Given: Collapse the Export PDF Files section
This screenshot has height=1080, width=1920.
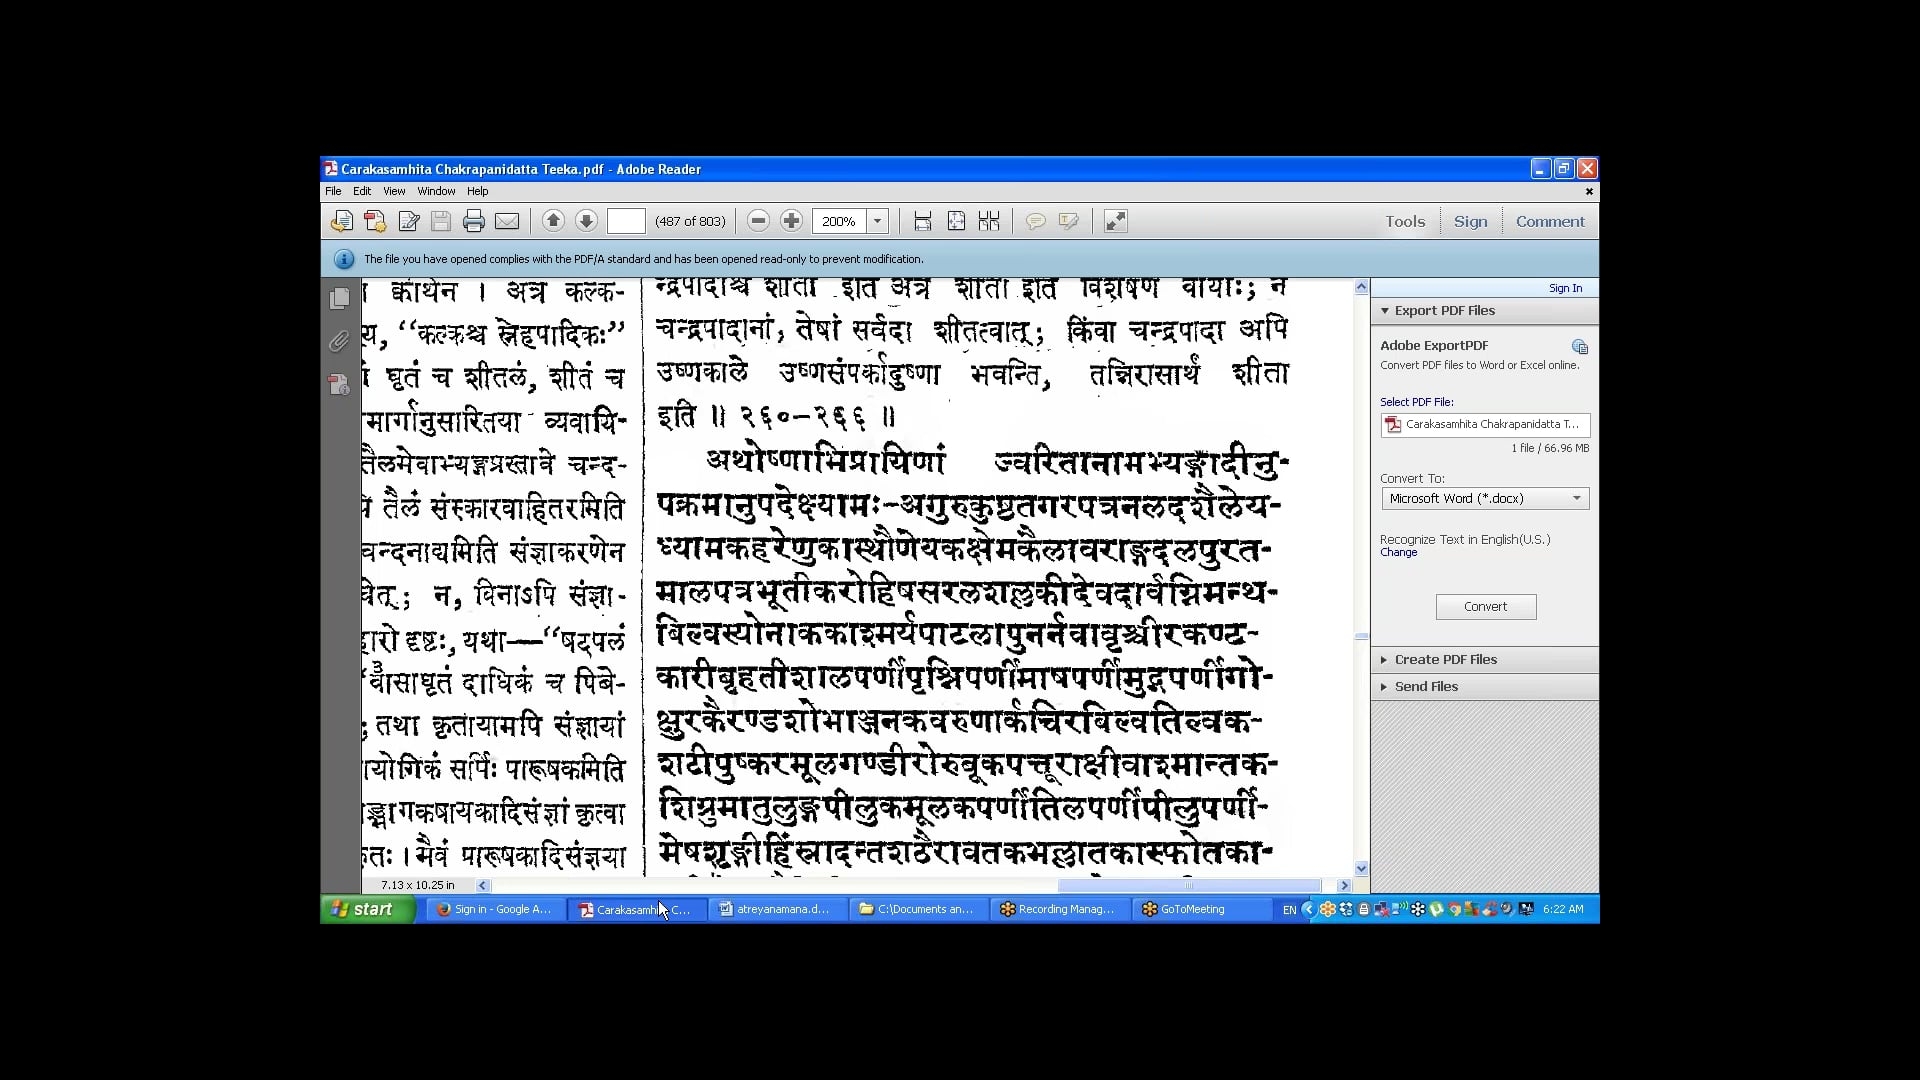Looking at the screenshot, I should coord(1444,310).
